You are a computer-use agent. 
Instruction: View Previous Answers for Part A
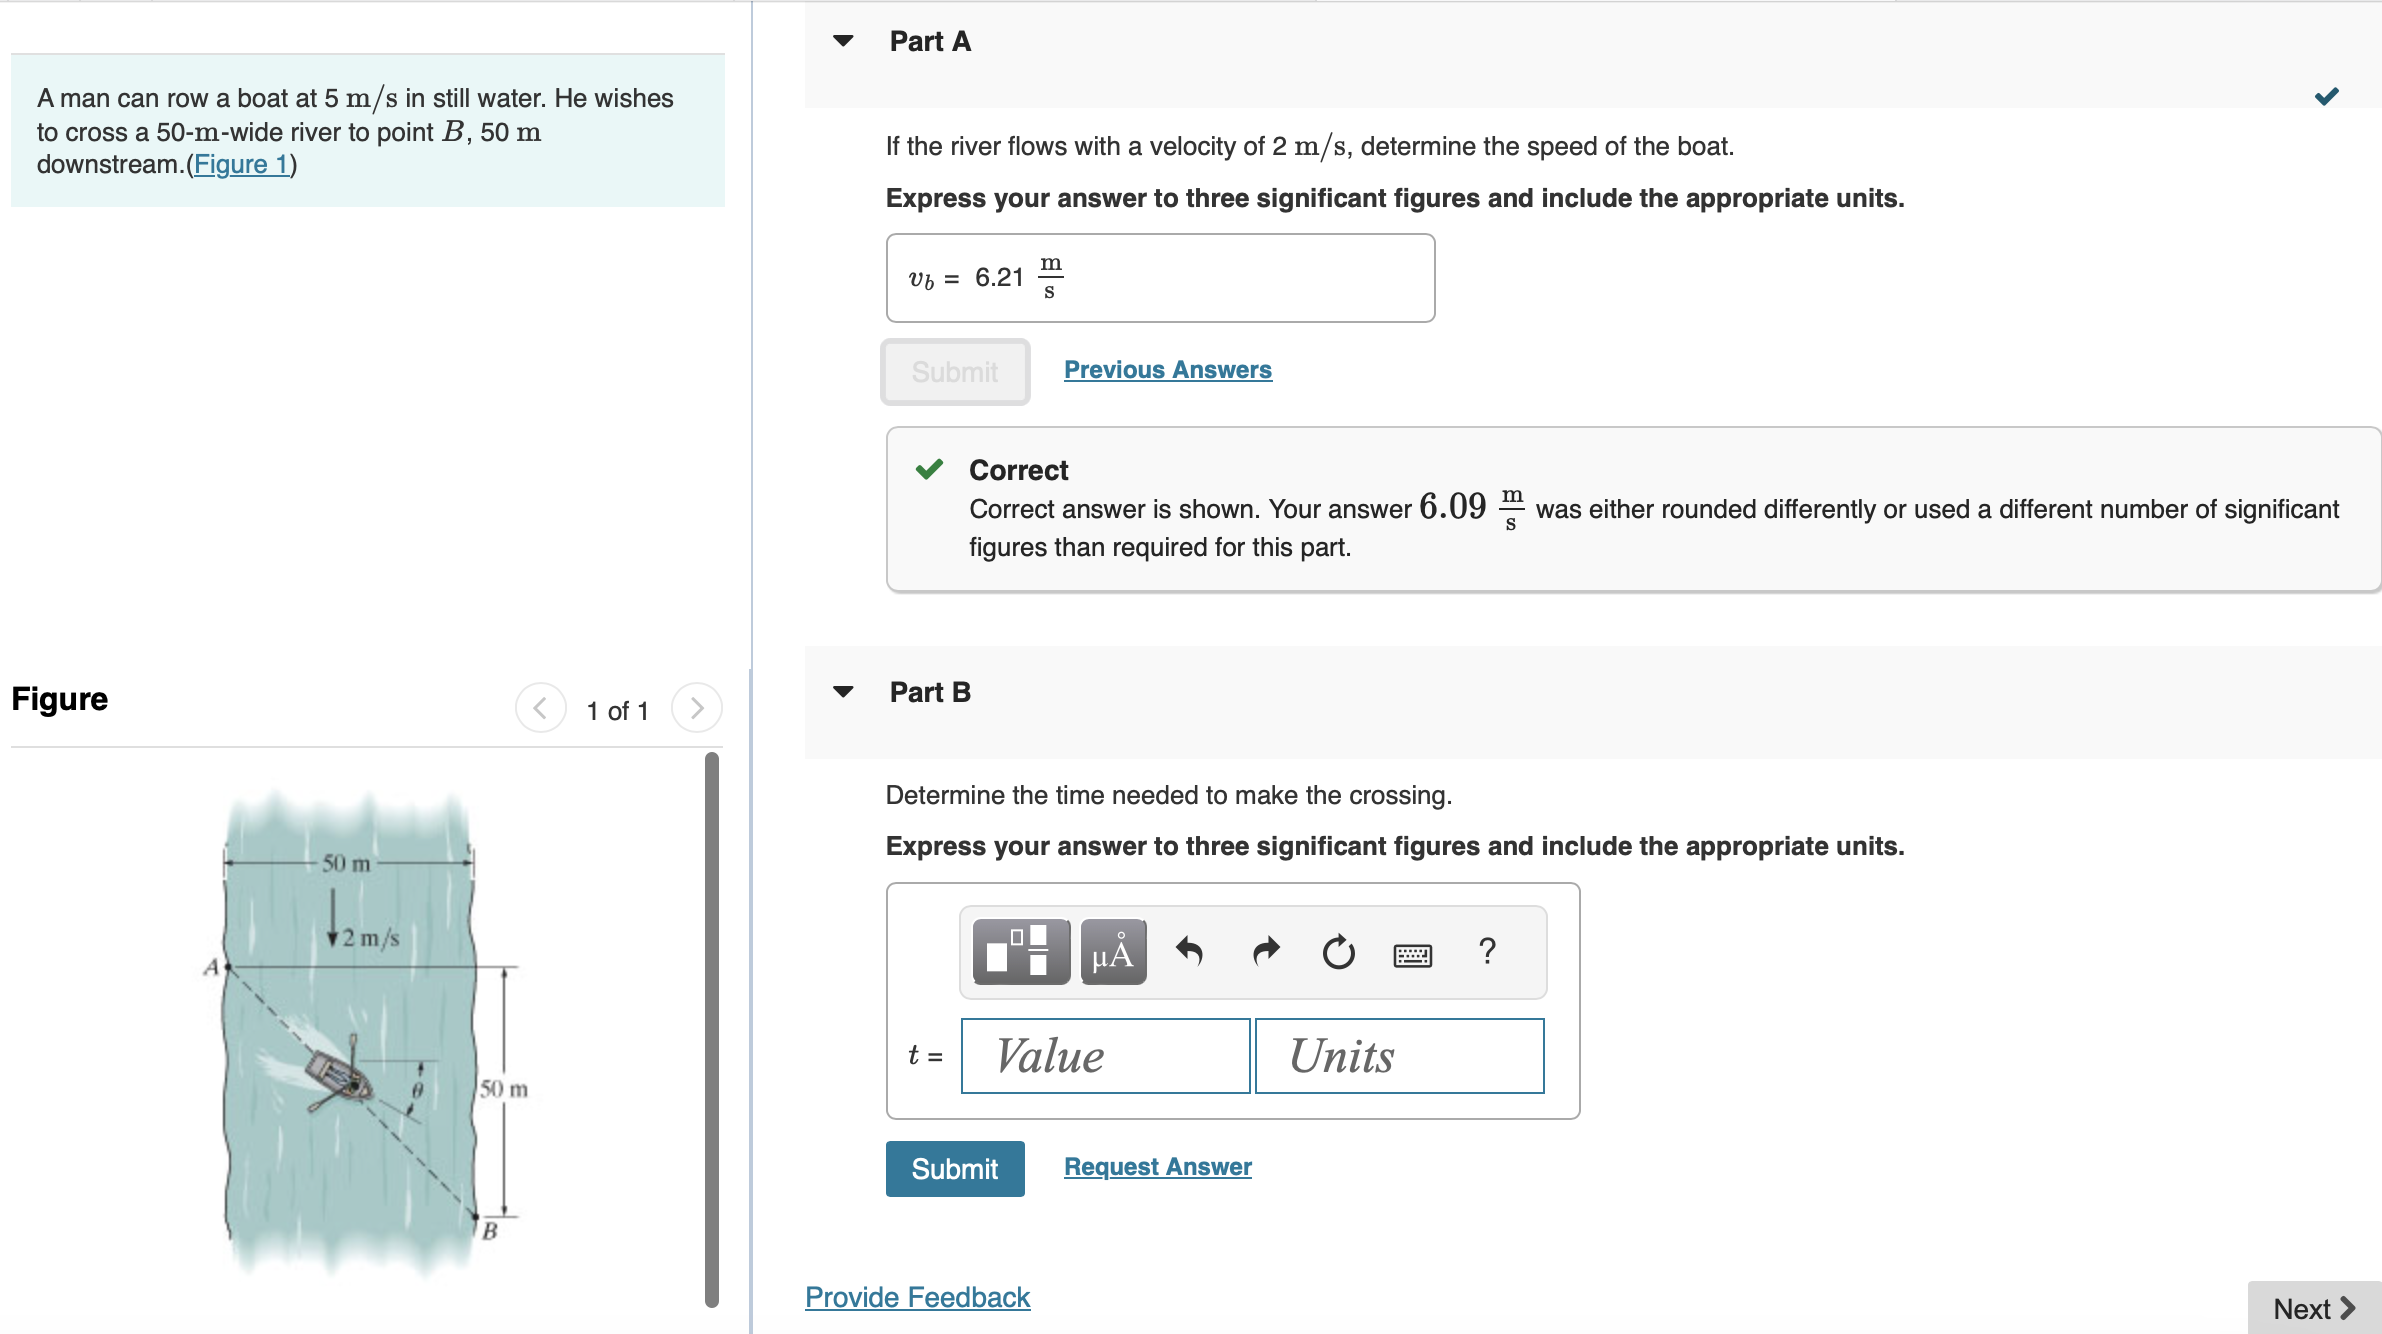point(1167,370)
